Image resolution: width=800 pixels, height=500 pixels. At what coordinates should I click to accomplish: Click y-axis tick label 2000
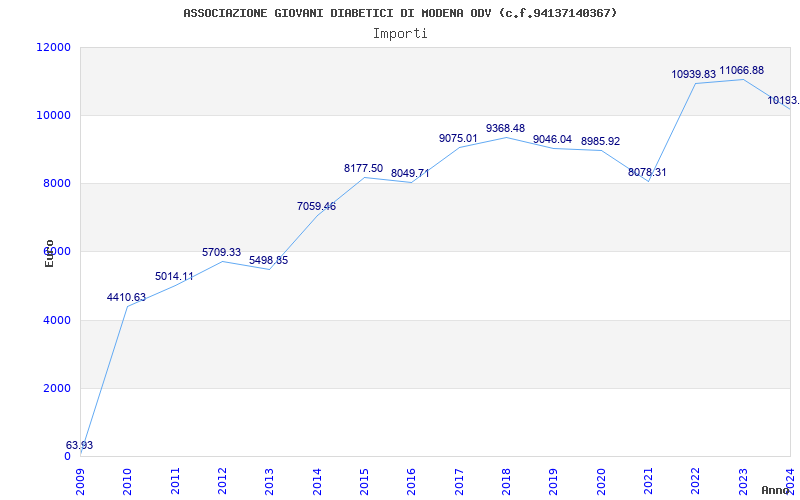click(x=56, y=389)
